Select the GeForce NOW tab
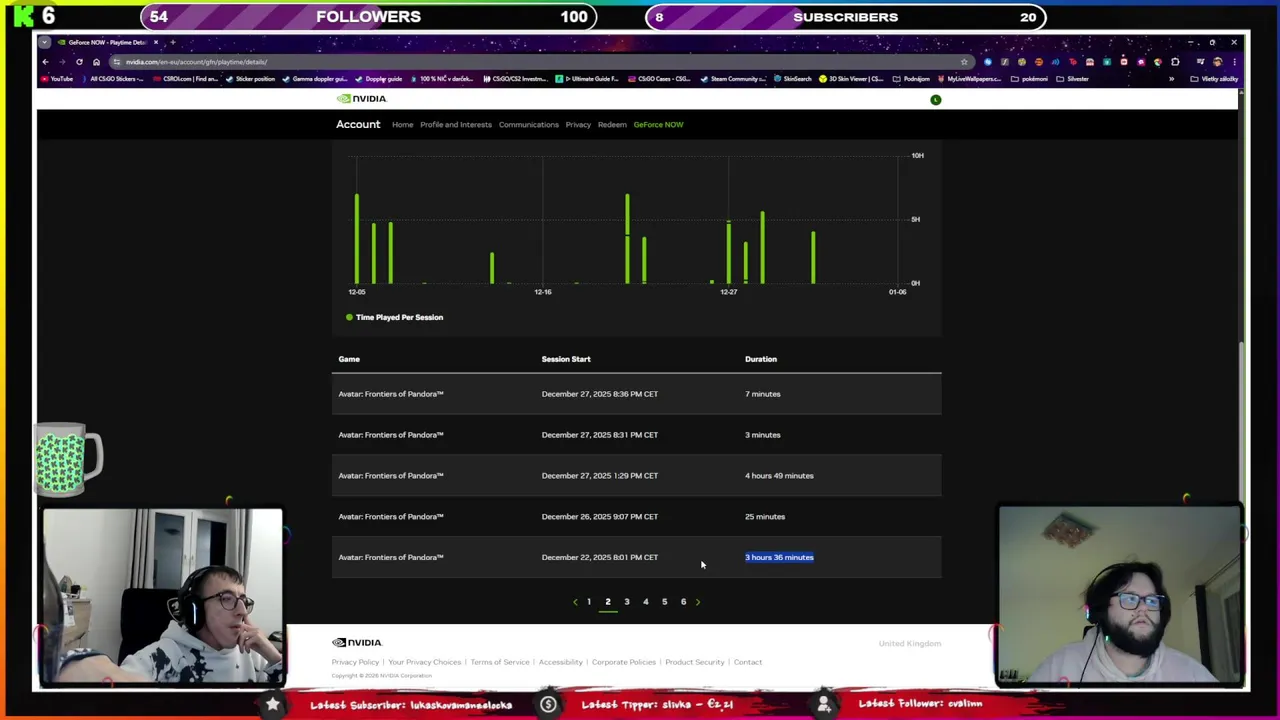The height and width of the screenshot is (720, 1280). tap(658, 125)
